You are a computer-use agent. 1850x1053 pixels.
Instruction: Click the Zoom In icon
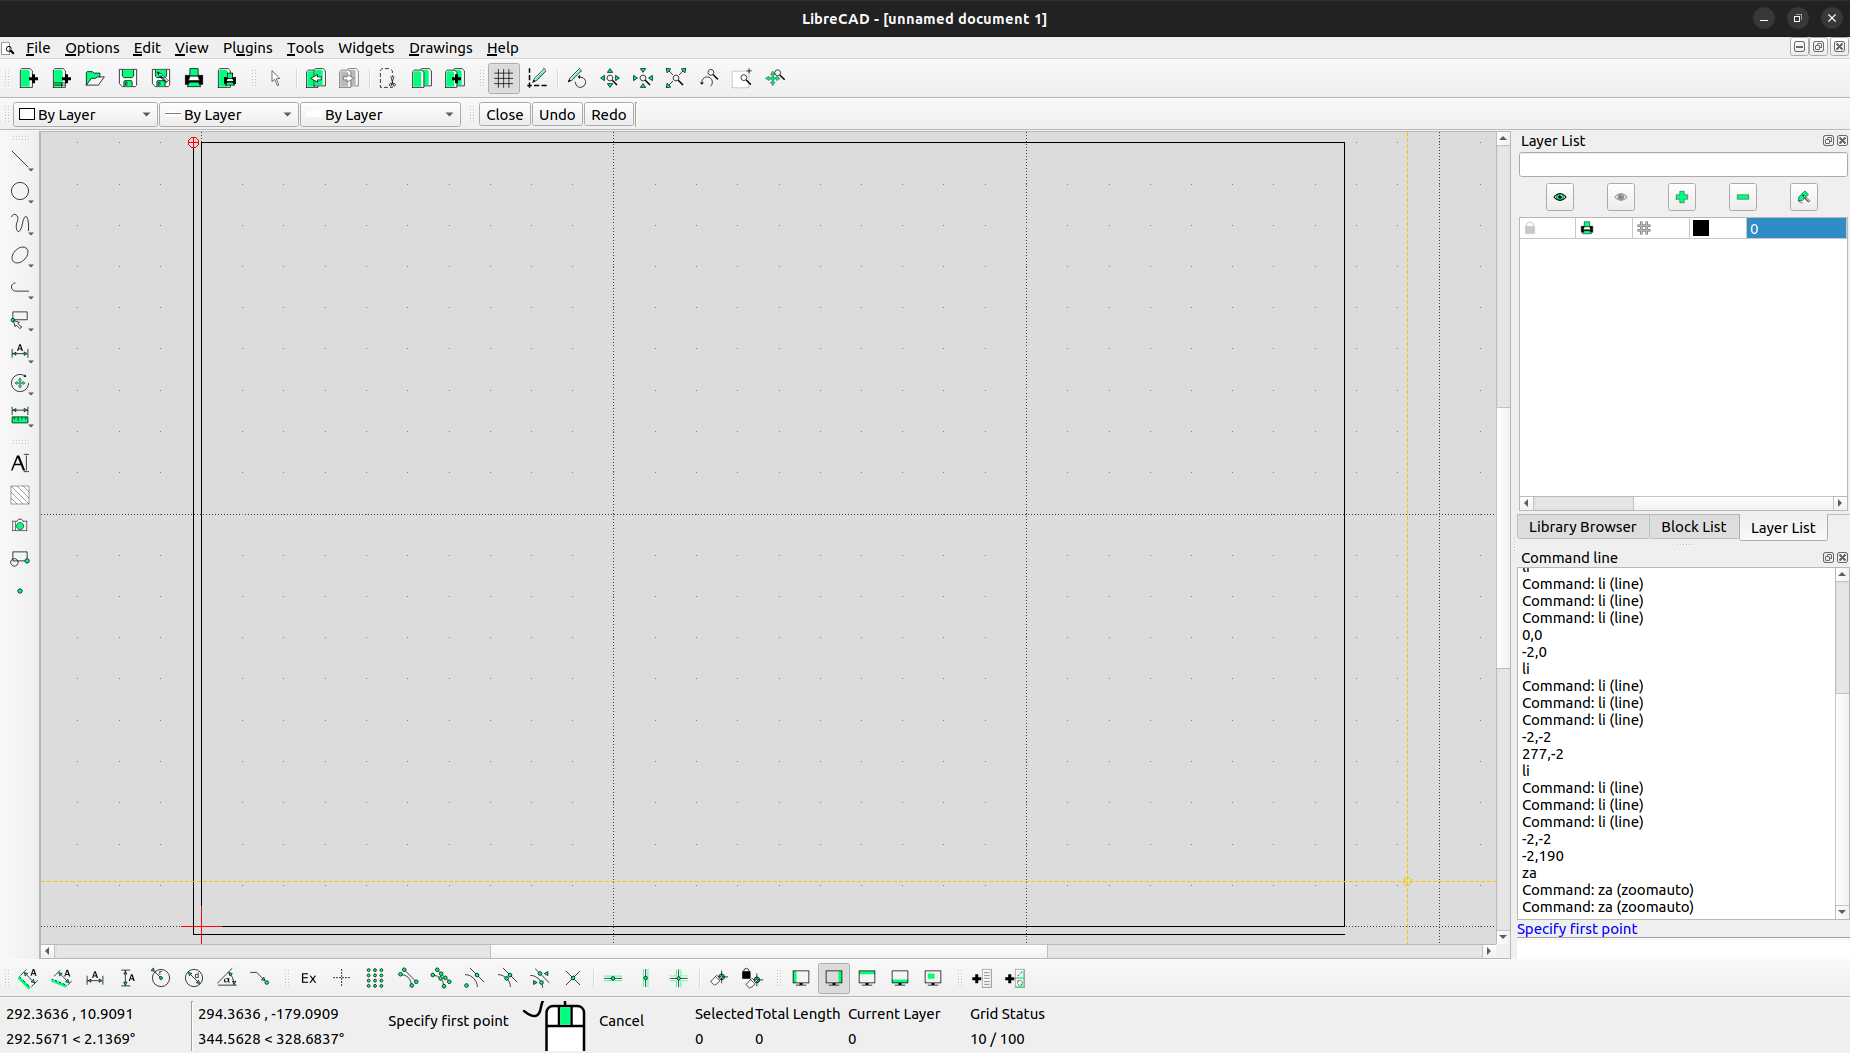click(x=610, y=78)
